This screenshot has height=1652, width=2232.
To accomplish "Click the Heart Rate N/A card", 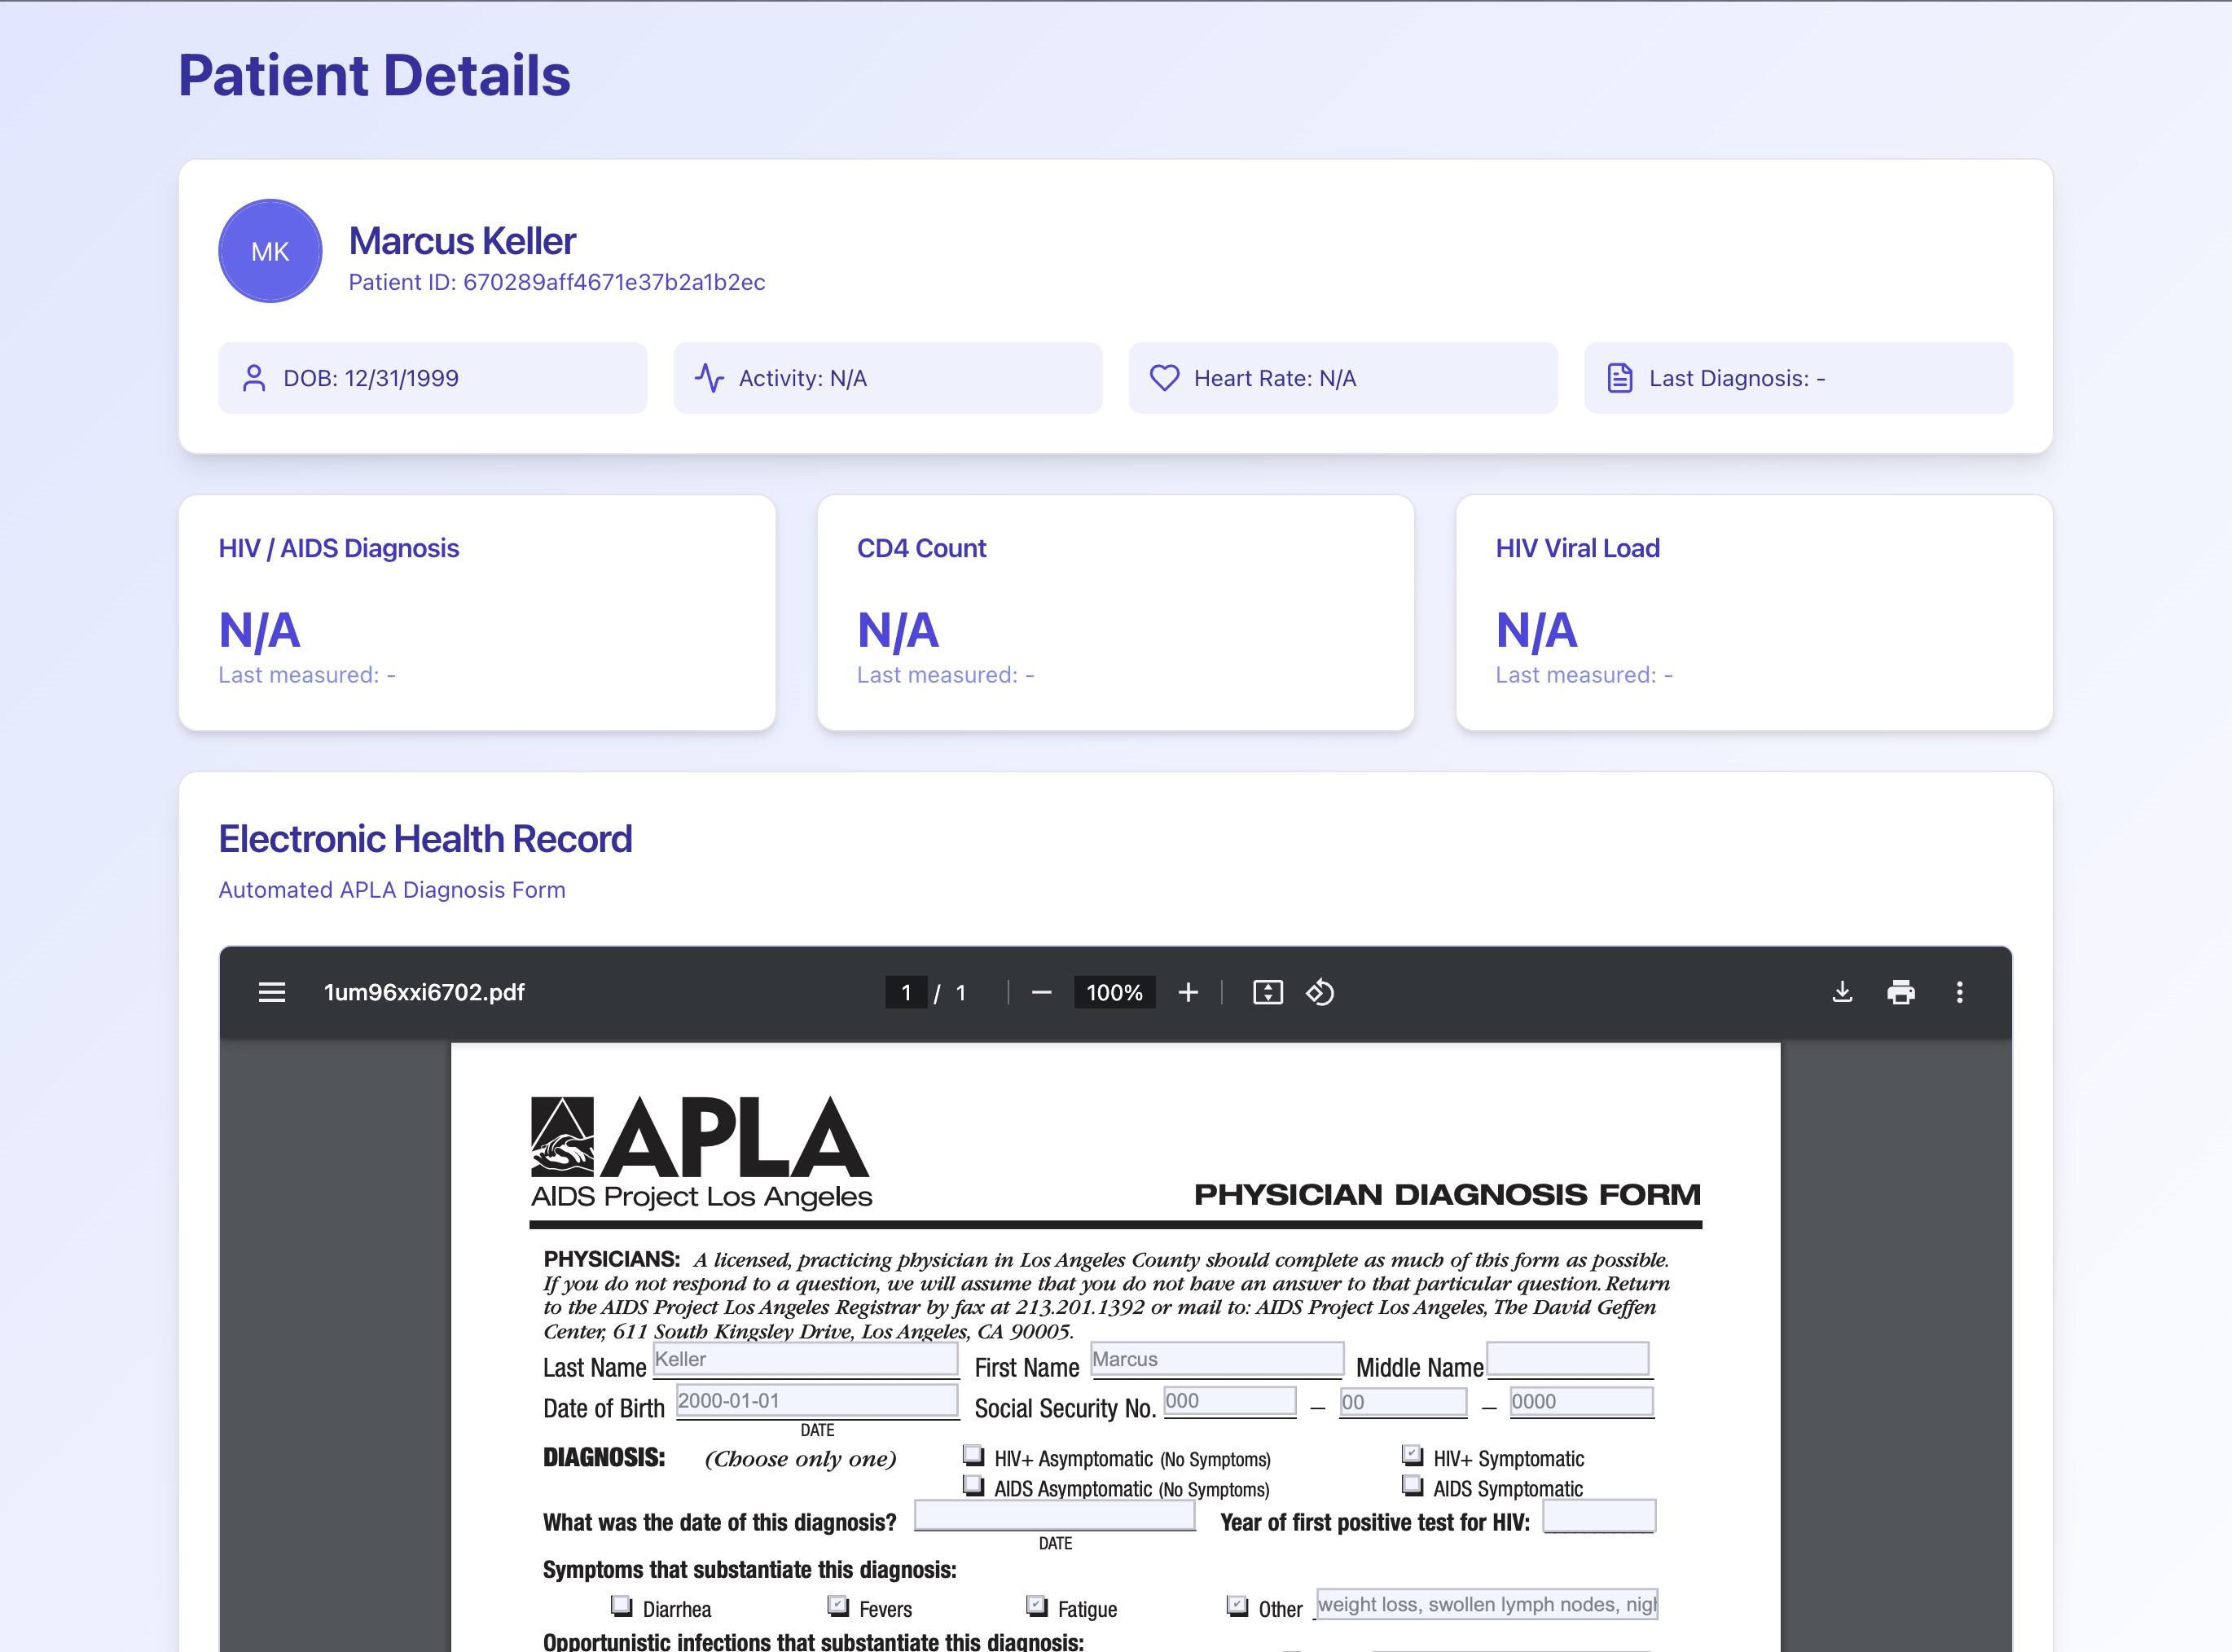I will (x=1342, y=378).
